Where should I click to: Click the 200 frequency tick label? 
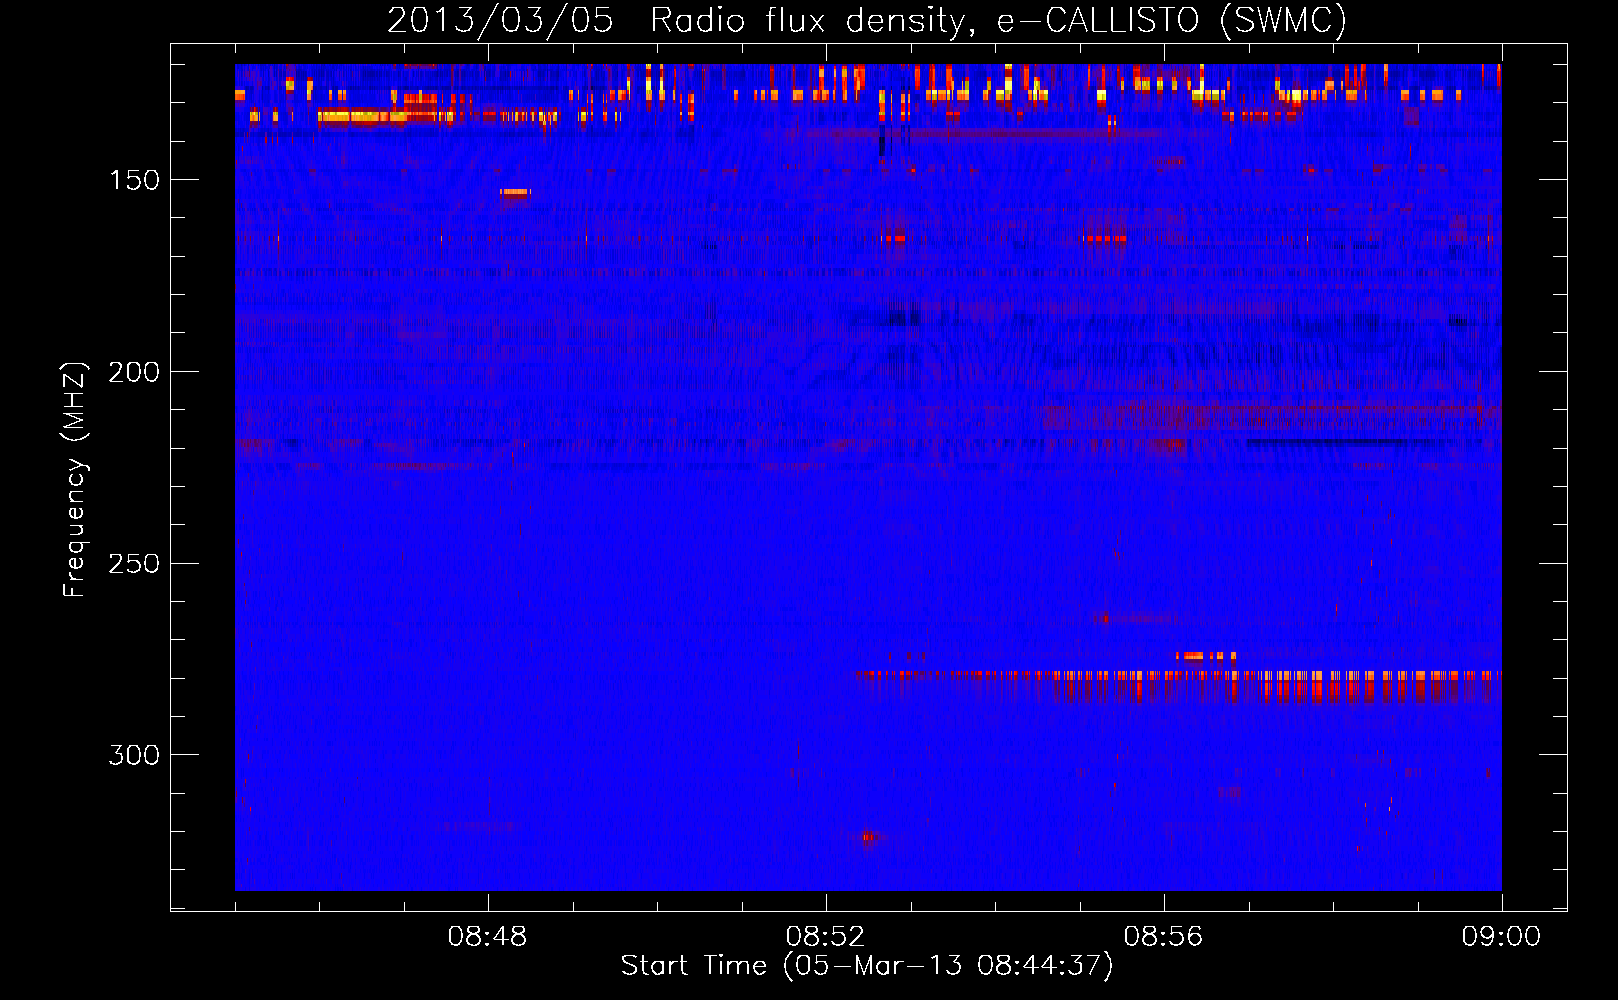(x=134, y=372)
